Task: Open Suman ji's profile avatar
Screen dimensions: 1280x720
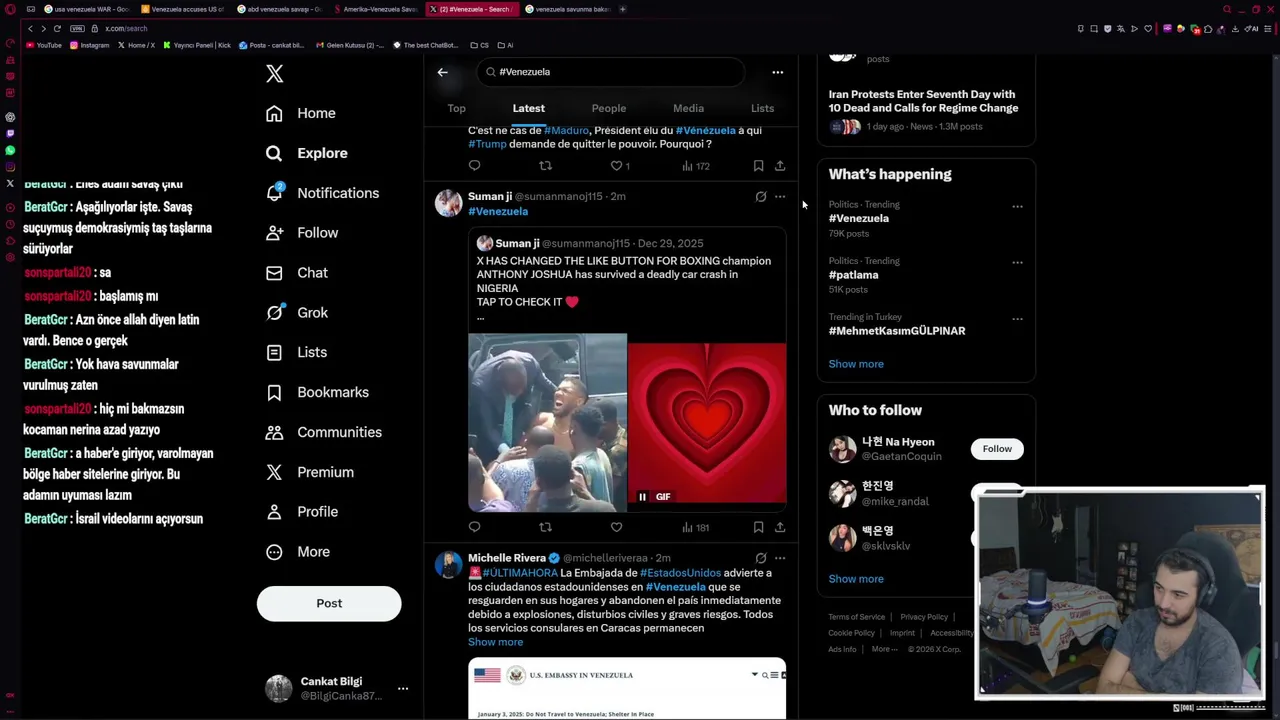Action: 449,203
